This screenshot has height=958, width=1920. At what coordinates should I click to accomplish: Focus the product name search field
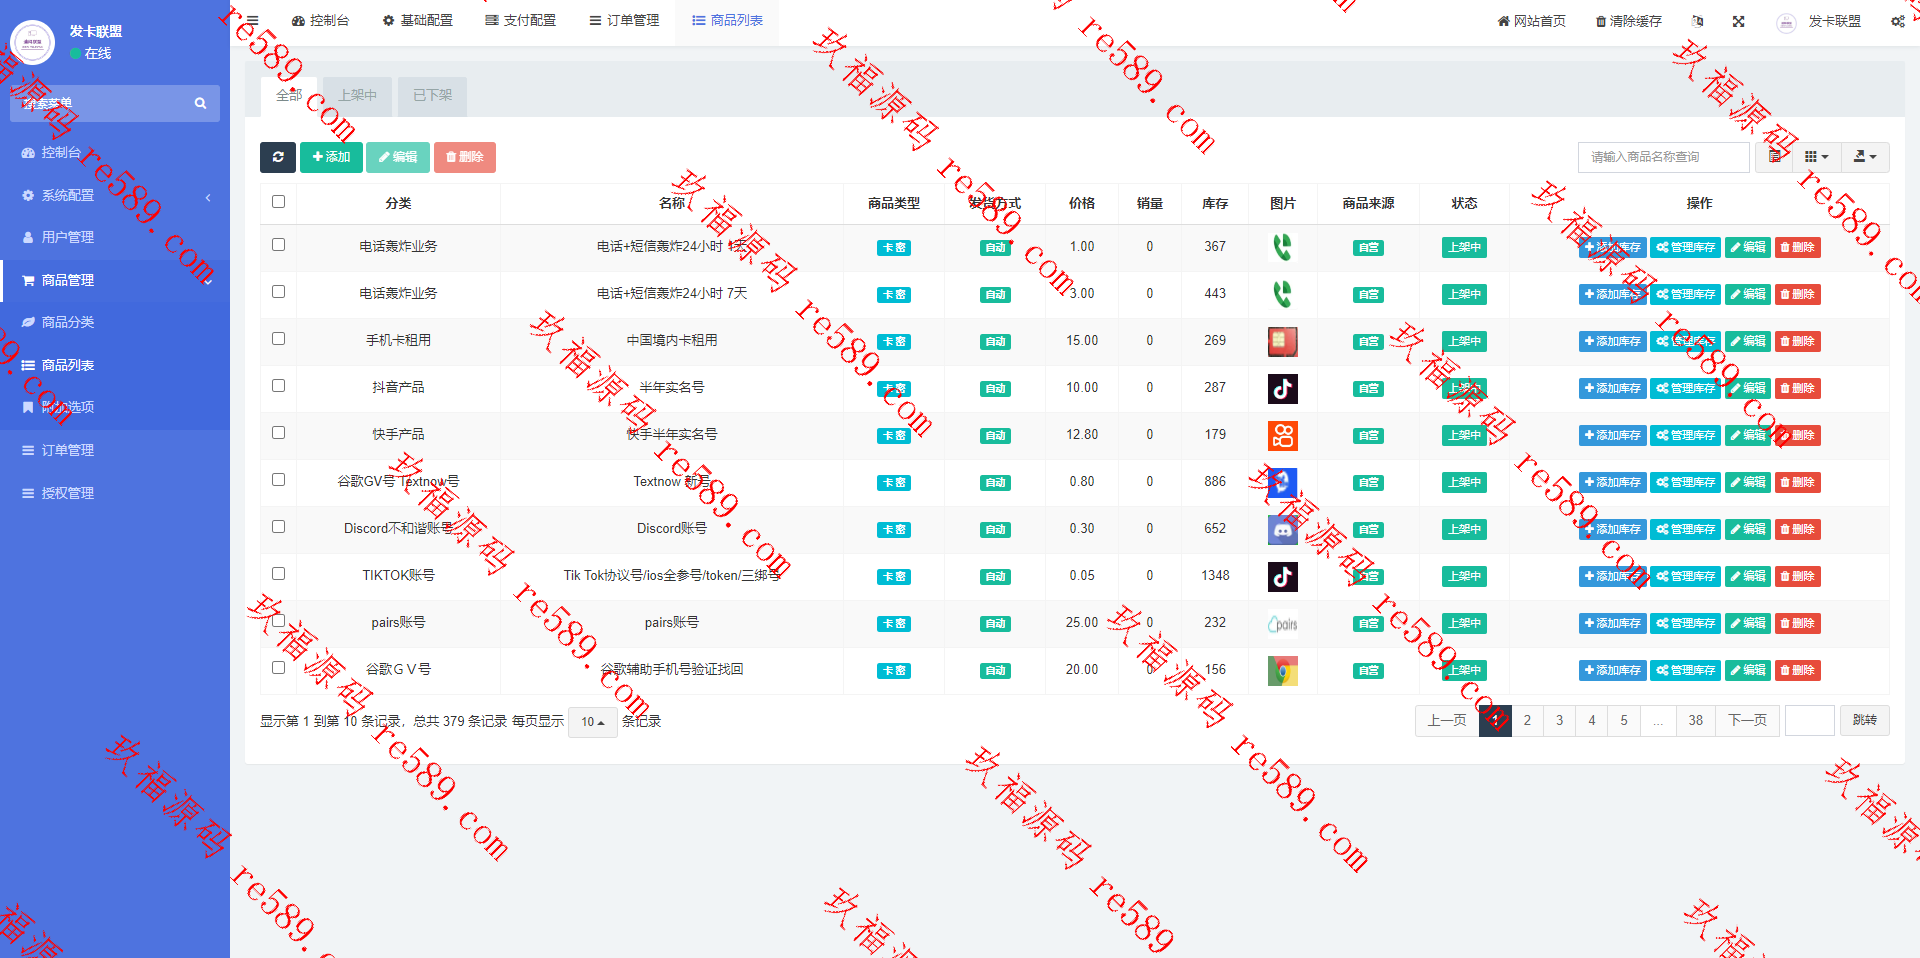(1664, 157)
